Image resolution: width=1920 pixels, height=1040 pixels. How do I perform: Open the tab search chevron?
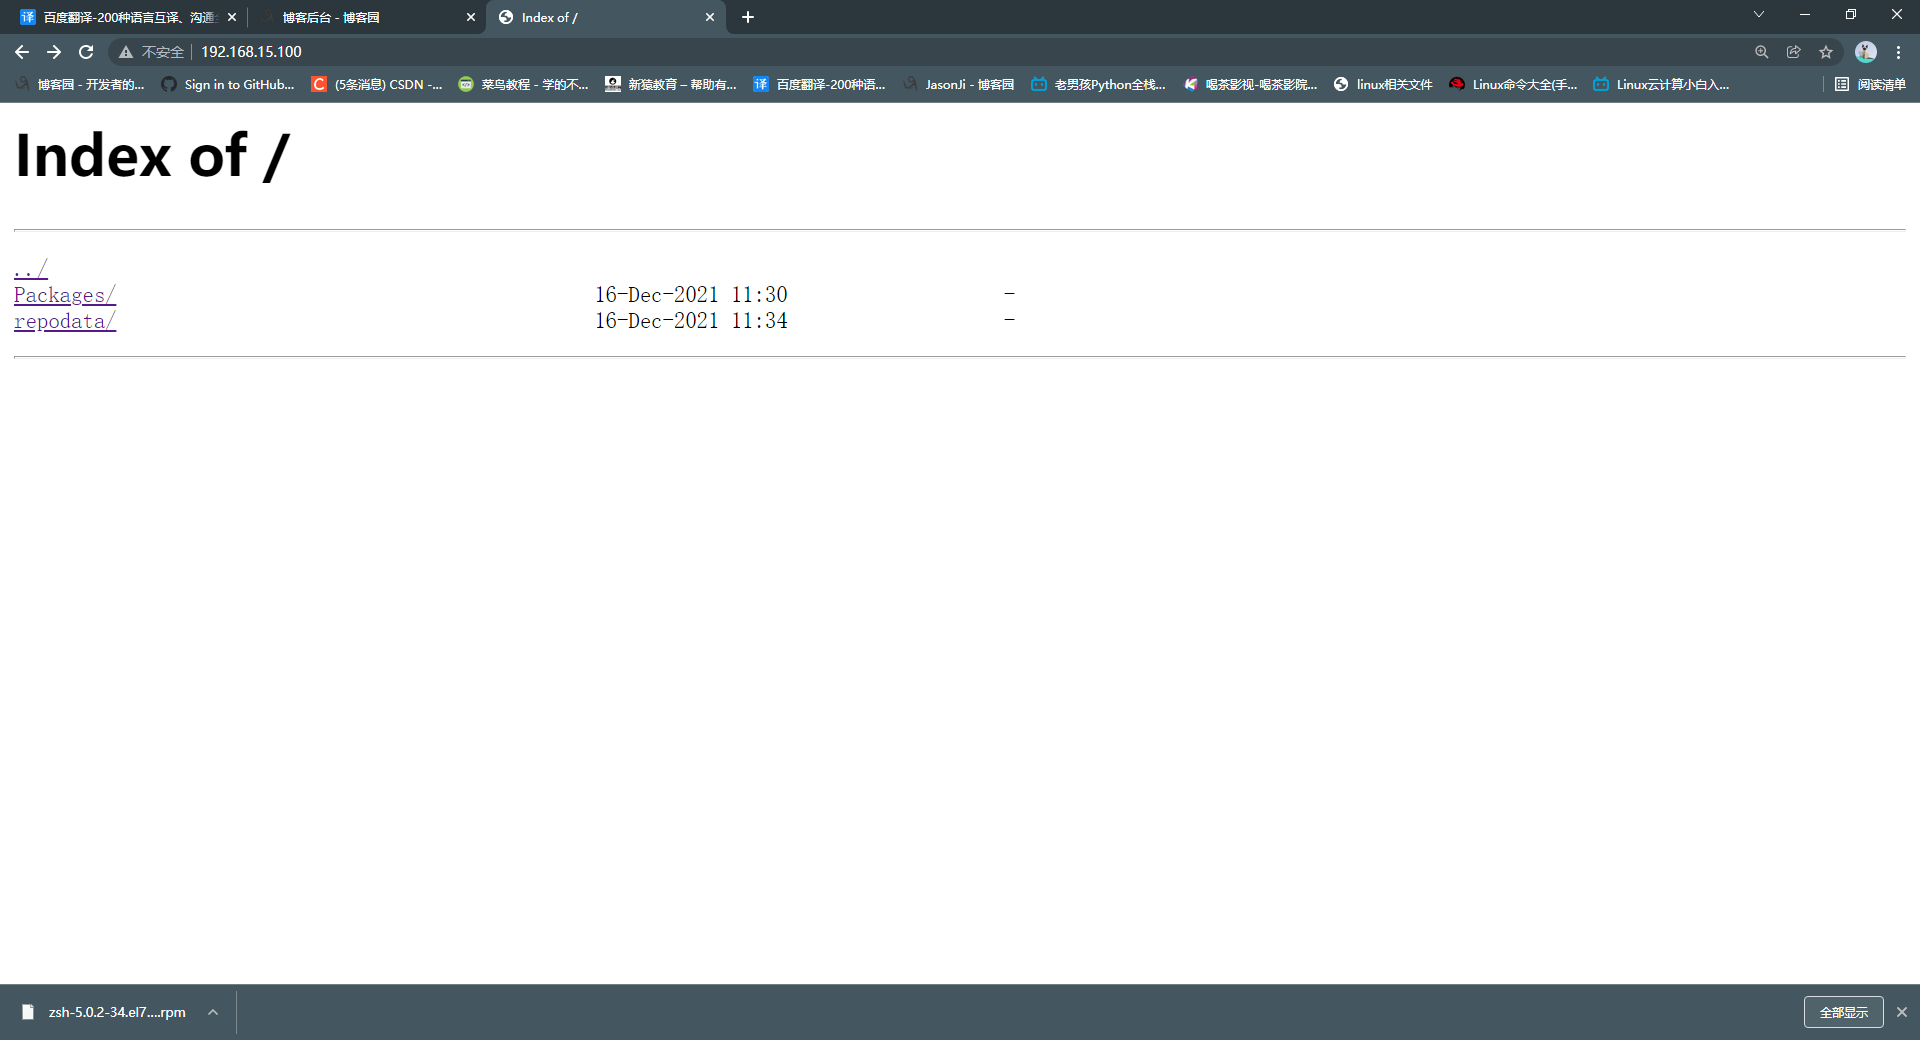[x=1759, y=14]
